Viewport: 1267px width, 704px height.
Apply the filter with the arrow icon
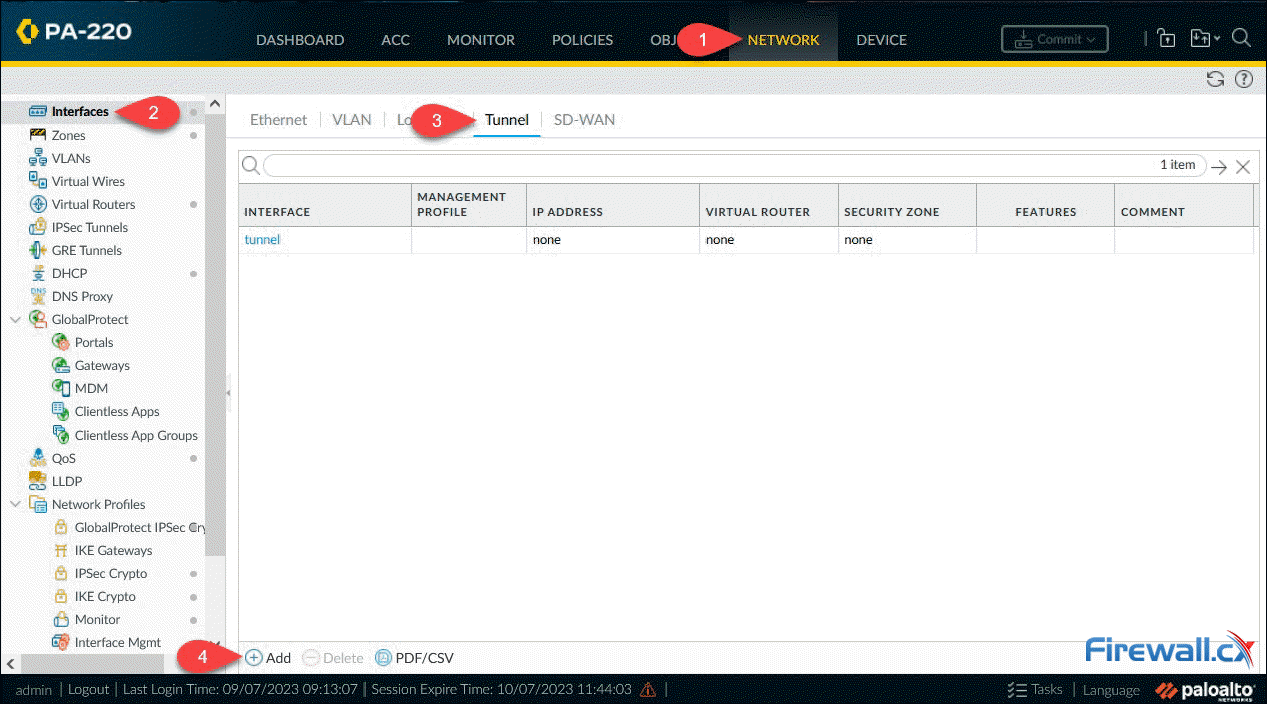(1219, 167)
